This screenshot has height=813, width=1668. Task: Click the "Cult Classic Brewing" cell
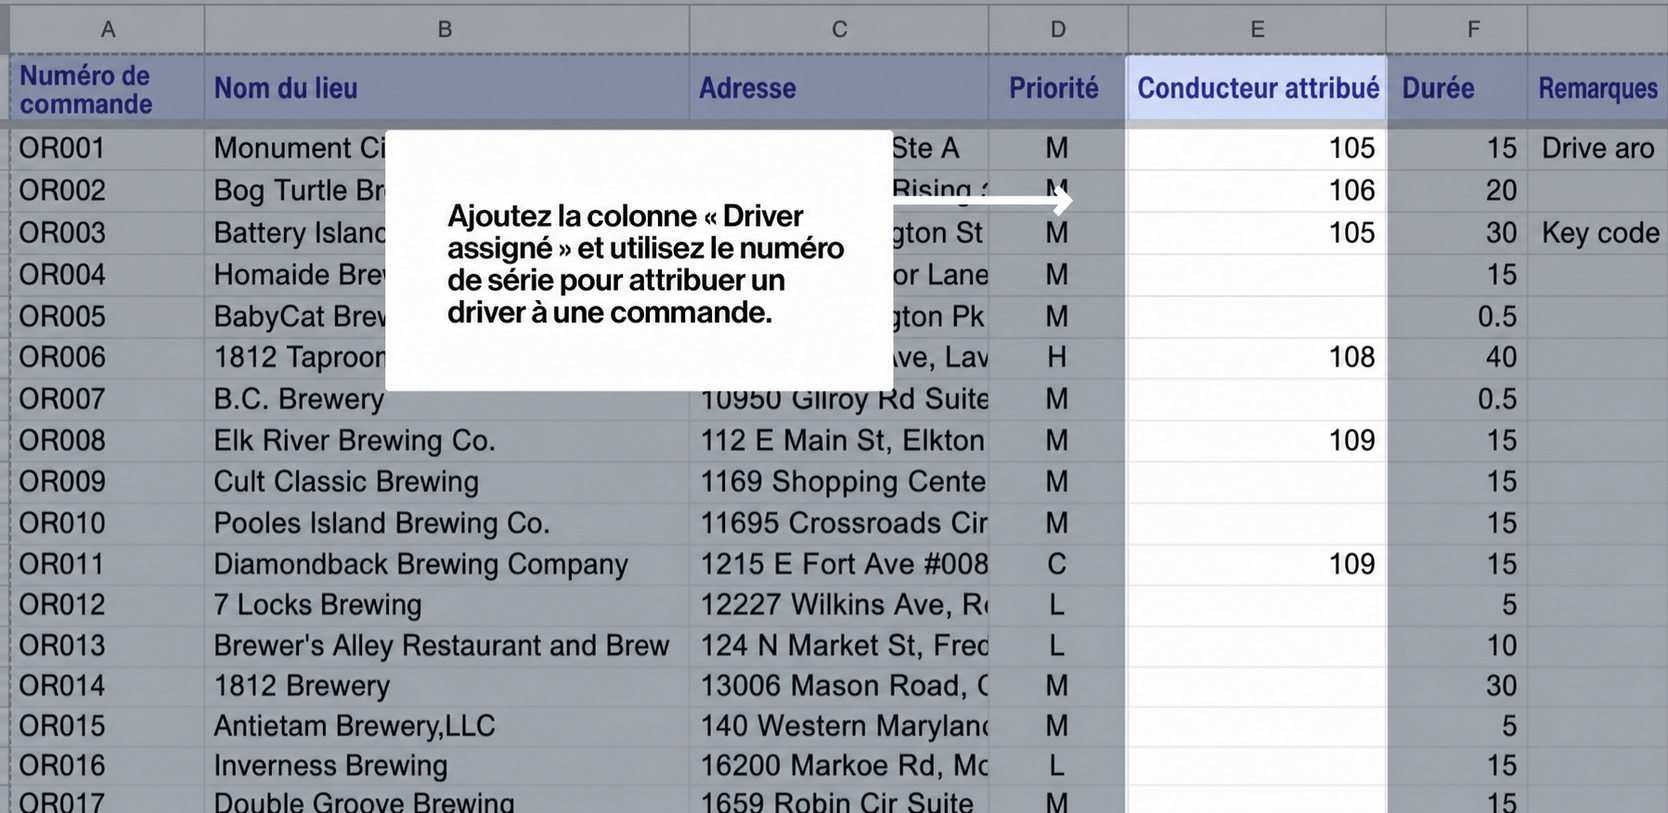click(447, 481)
